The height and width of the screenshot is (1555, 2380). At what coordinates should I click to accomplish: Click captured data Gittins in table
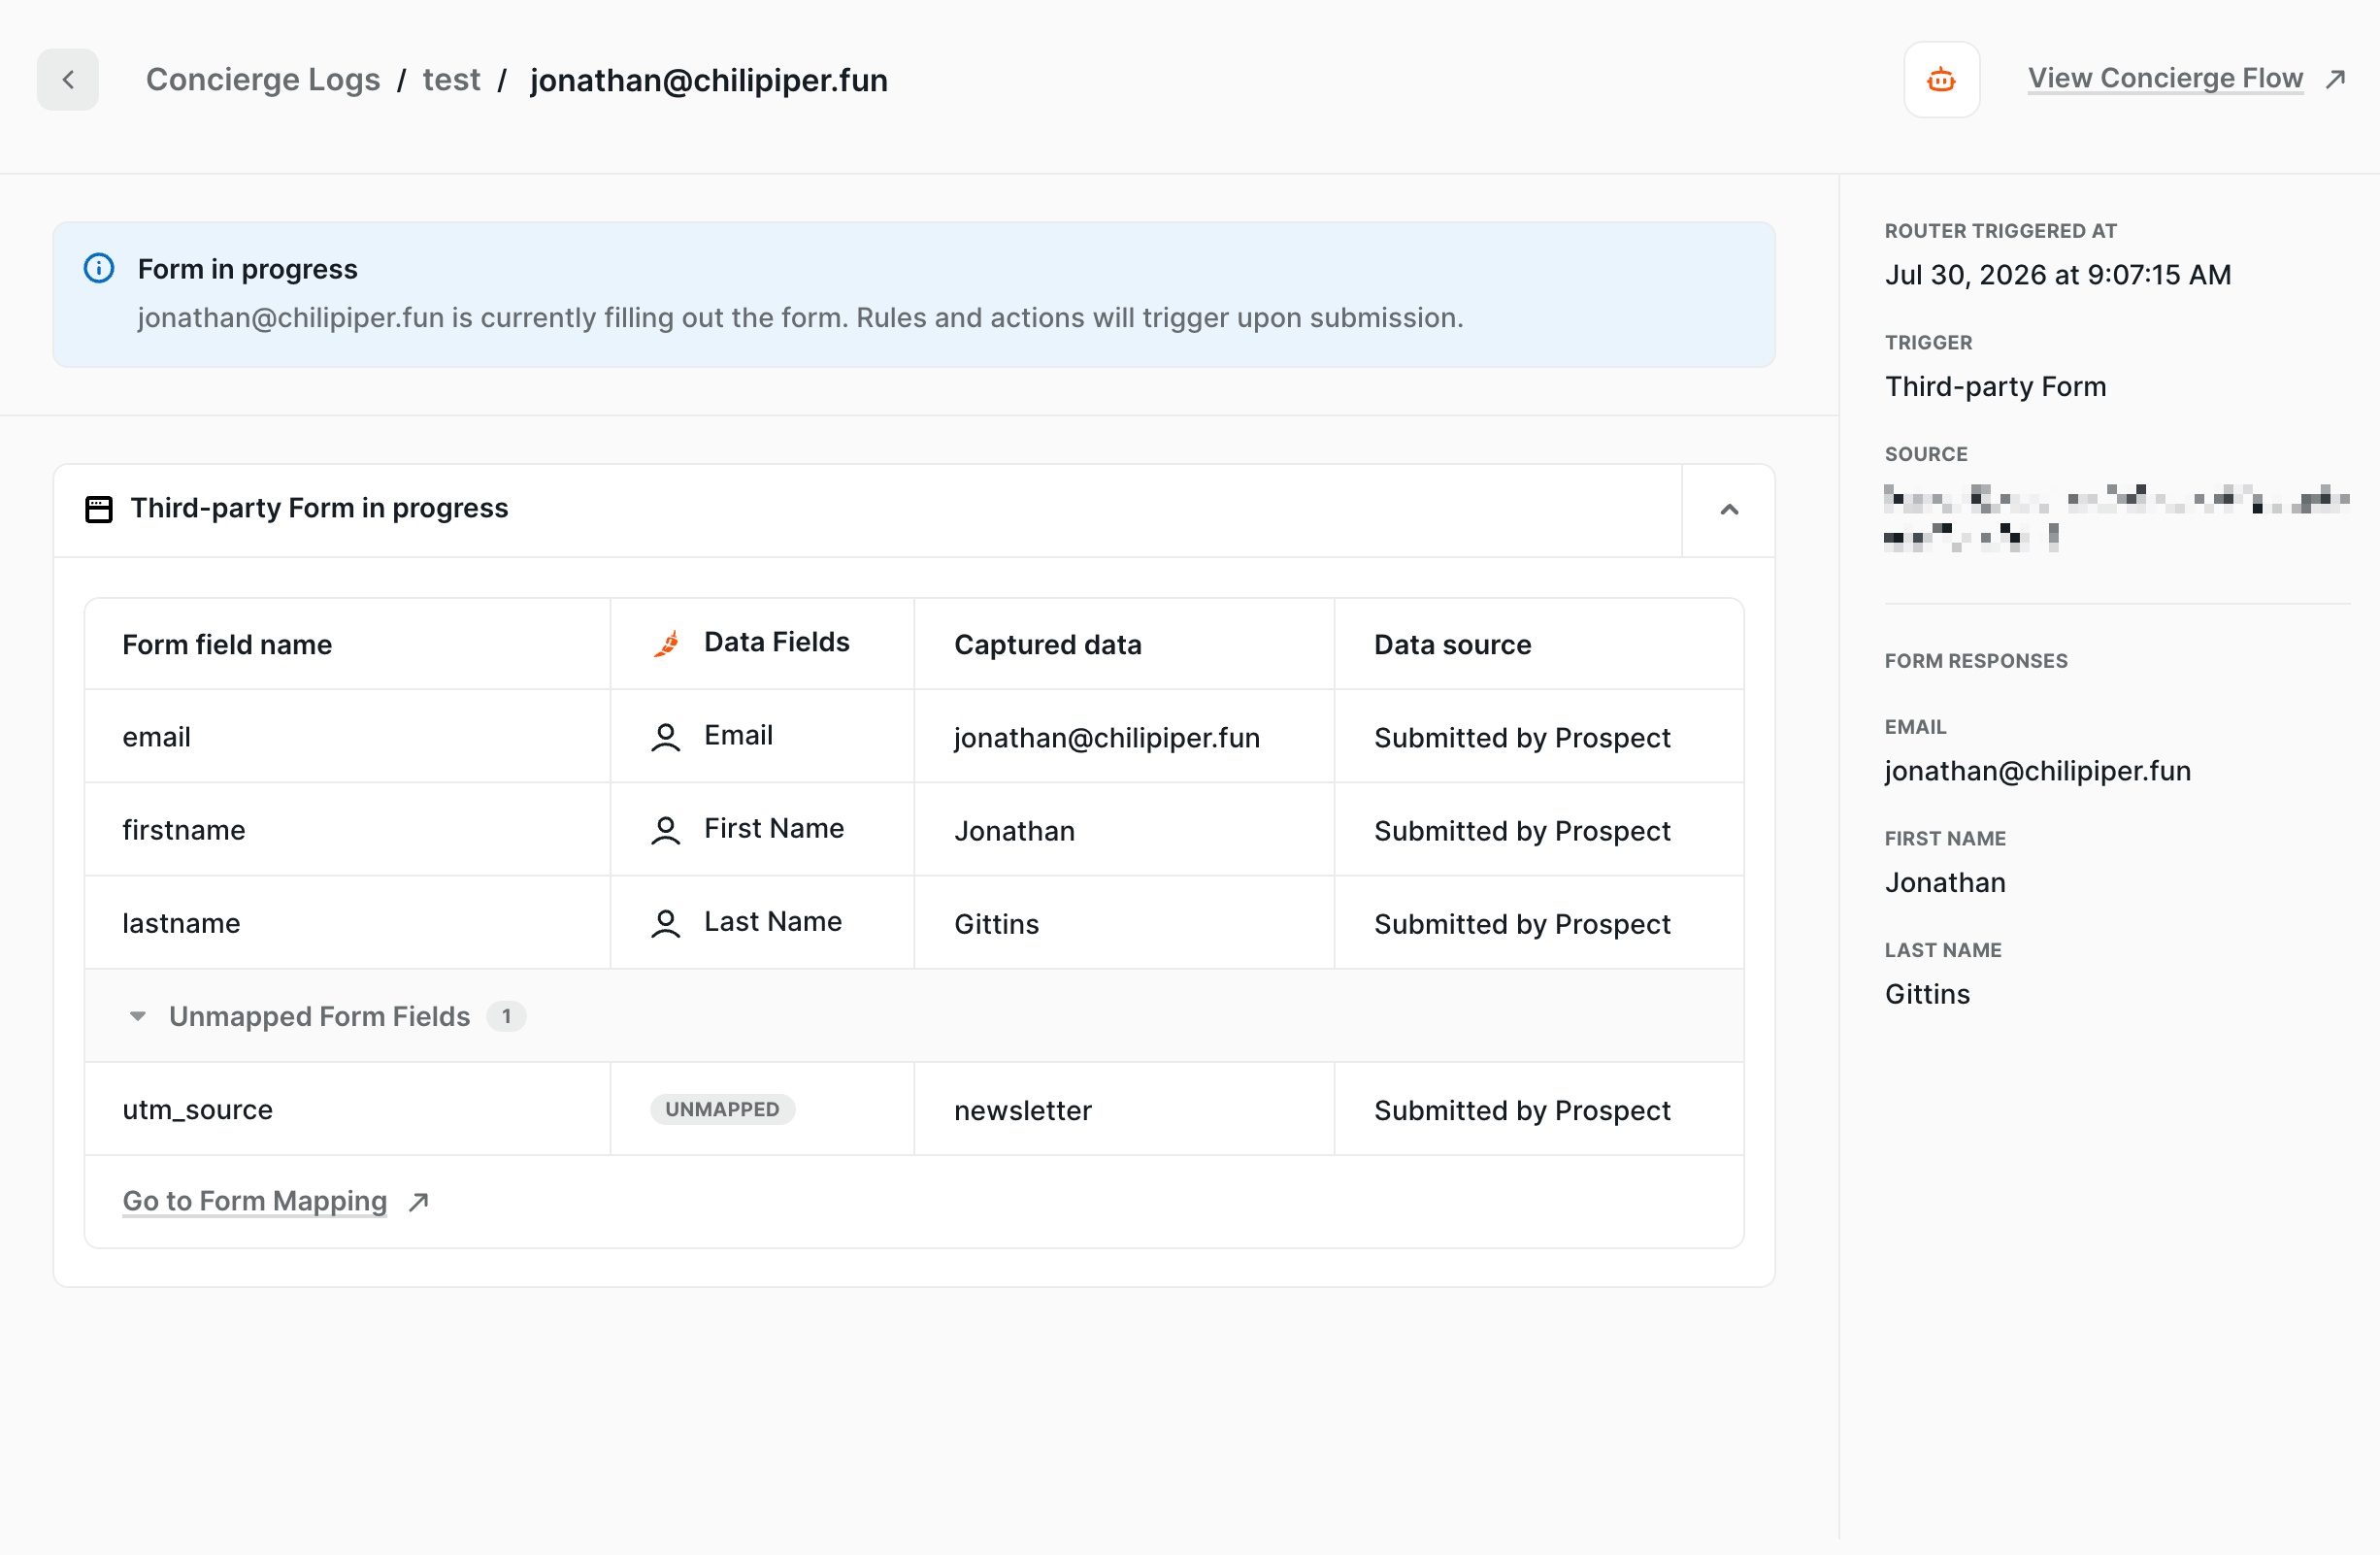coord(996,924)
